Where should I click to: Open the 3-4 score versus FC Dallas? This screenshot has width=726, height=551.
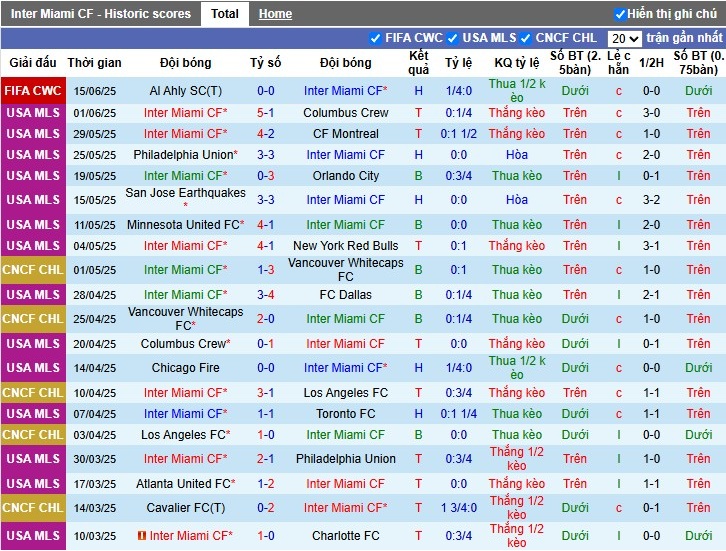[x=266, y=295]
